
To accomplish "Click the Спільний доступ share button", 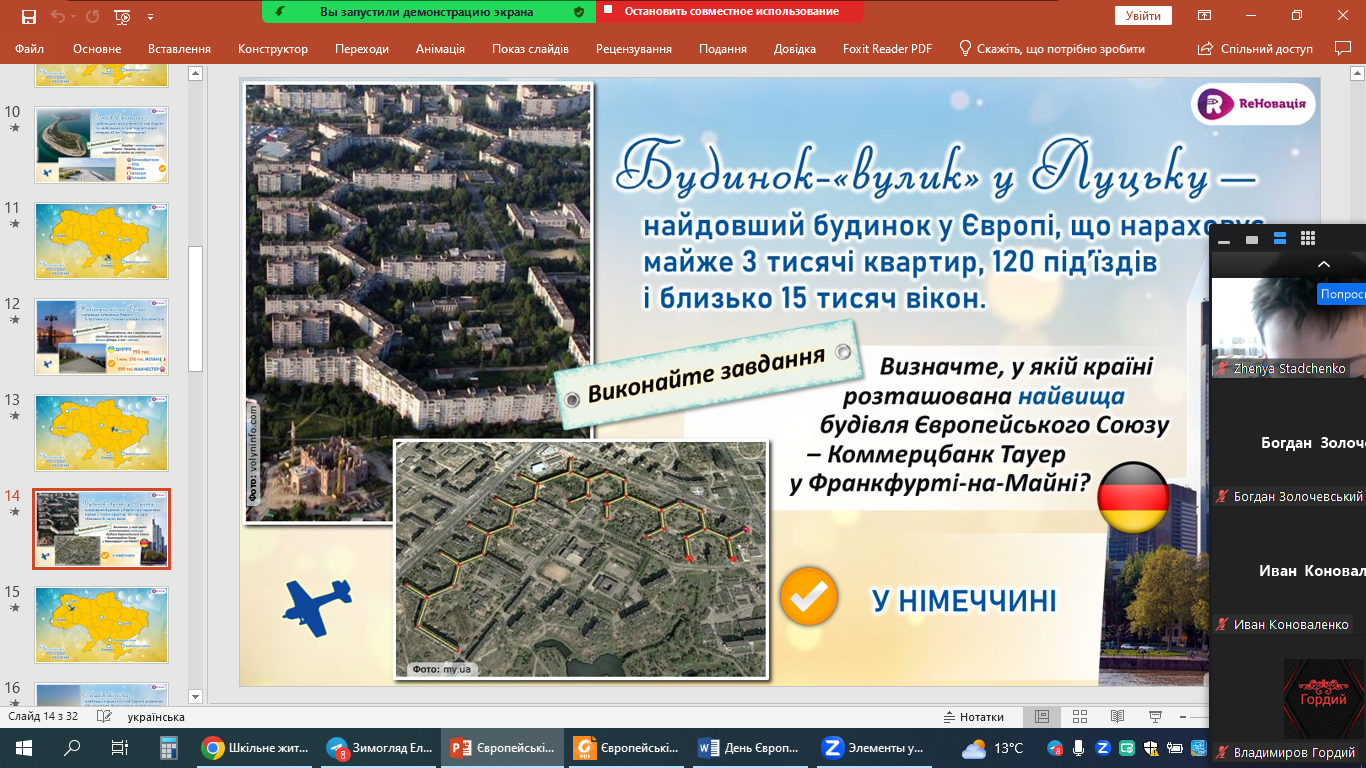I will point(1255,48).
